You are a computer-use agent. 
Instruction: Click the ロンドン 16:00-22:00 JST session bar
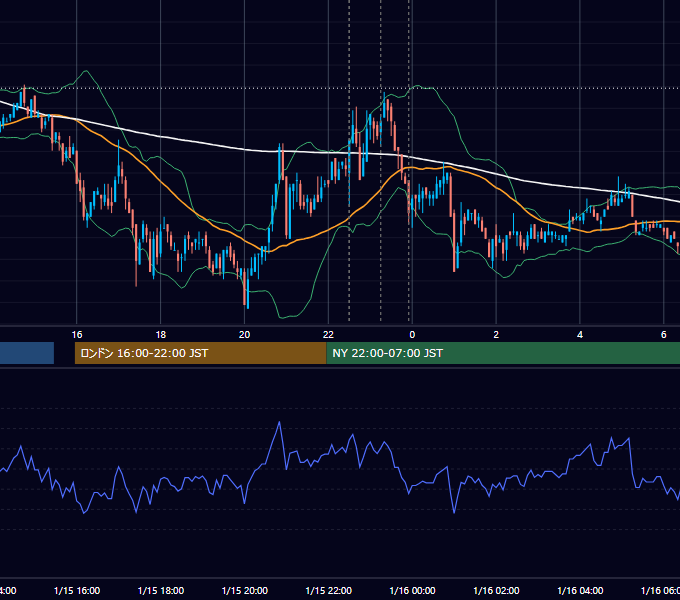[x=200, y=353]
